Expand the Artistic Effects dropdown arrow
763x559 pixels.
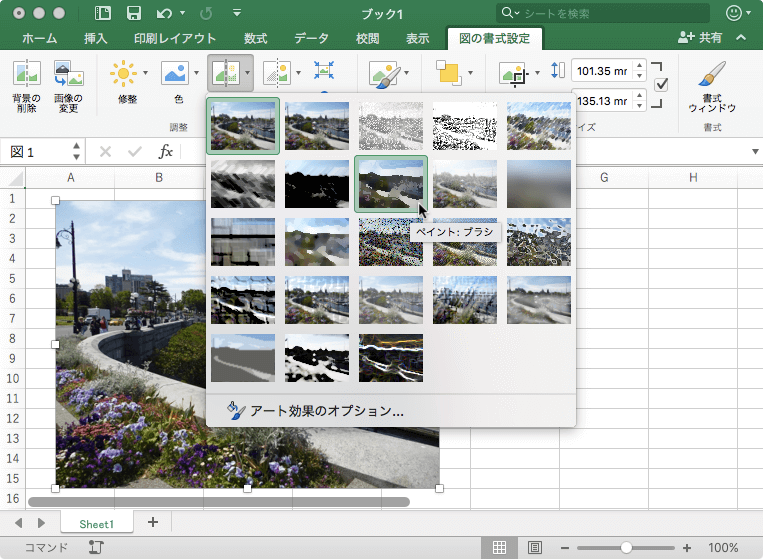point(248,73)
